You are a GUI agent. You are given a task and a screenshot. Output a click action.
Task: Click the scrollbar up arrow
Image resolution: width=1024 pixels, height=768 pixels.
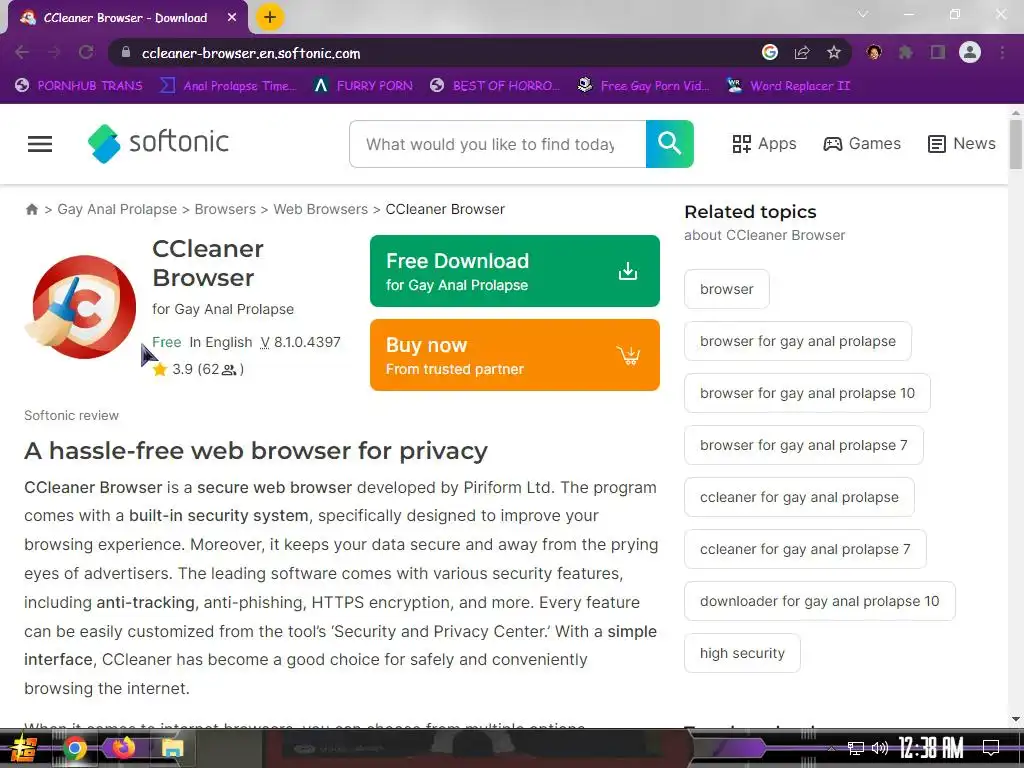pos(1016,112)
